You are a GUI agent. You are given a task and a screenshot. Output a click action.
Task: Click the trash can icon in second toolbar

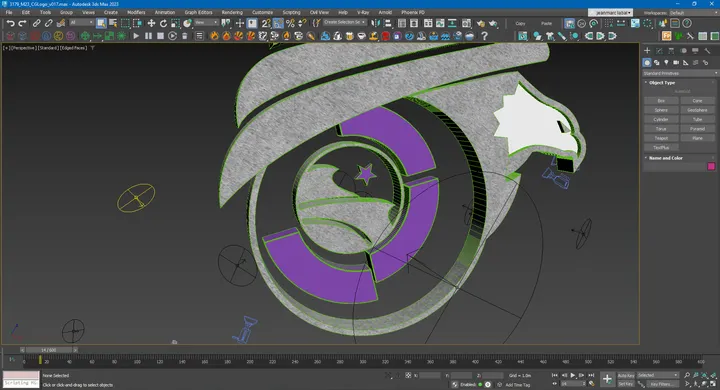(x=185, y=36)
